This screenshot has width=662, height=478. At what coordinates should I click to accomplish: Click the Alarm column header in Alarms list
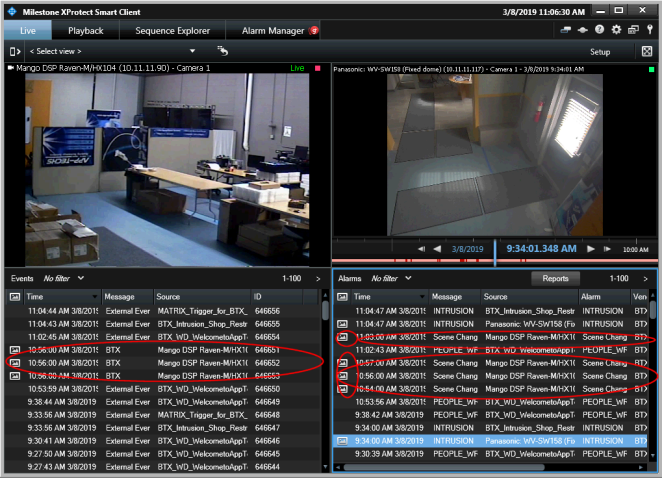(604, 297)
